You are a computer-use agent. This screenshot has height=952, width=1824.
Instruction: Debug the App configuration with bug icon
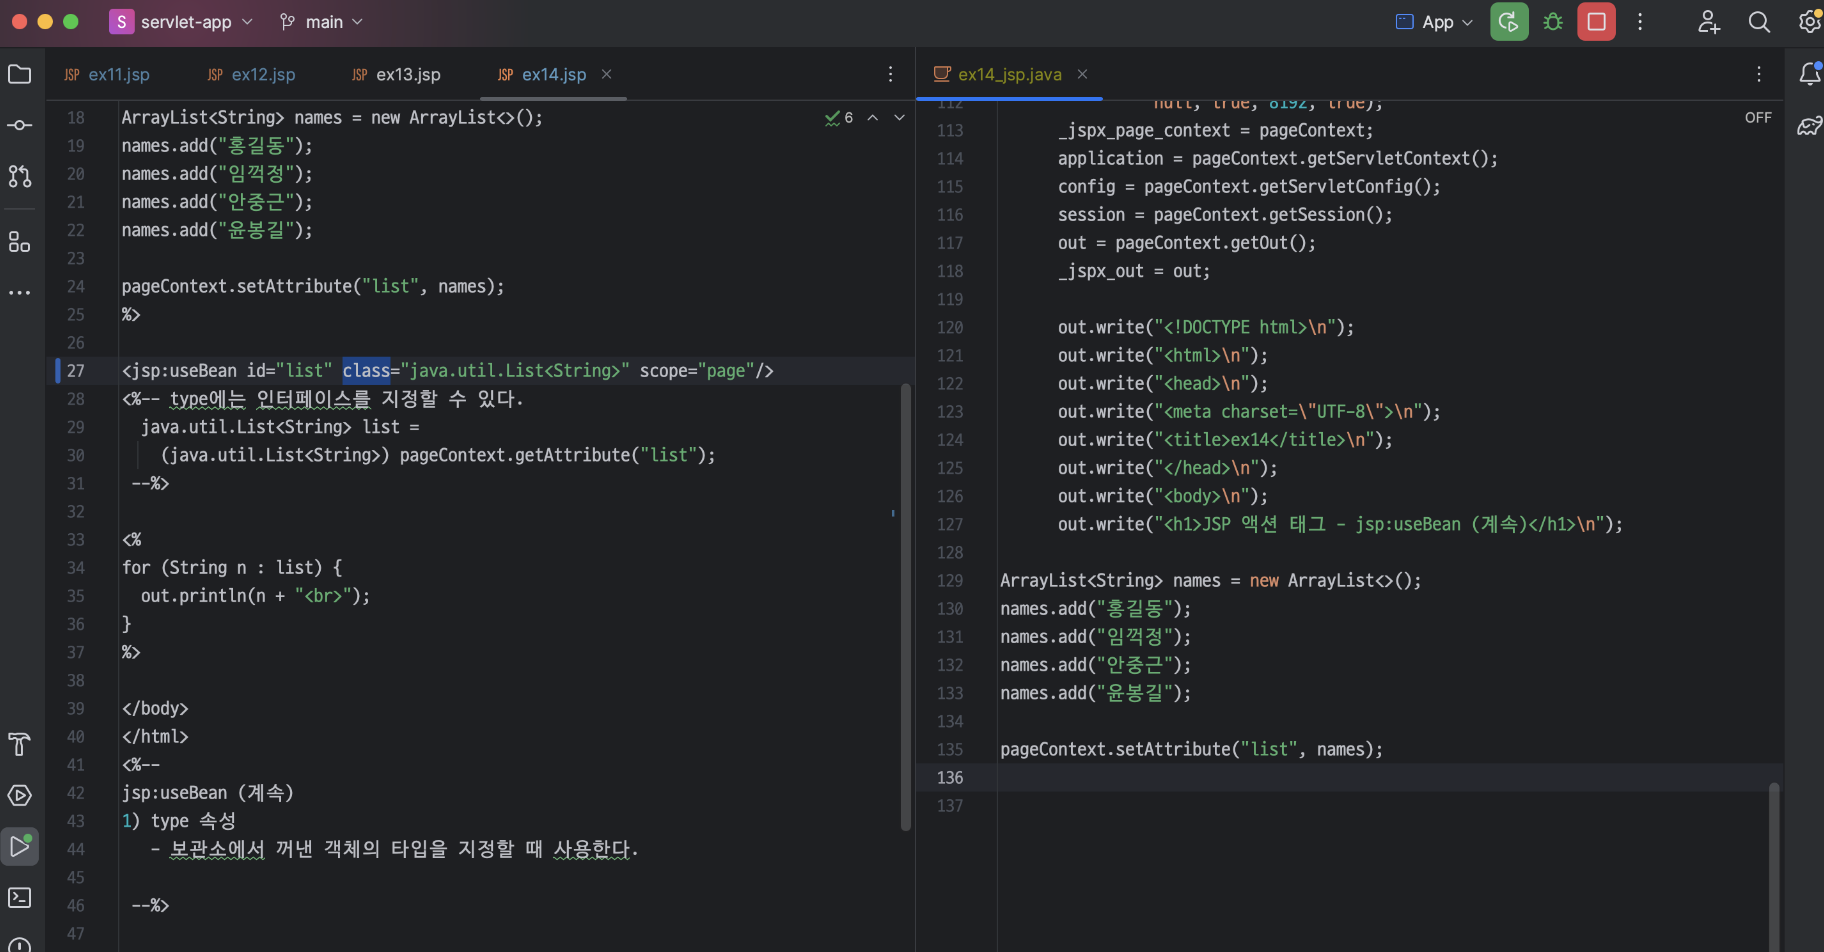pos(1553,22)
